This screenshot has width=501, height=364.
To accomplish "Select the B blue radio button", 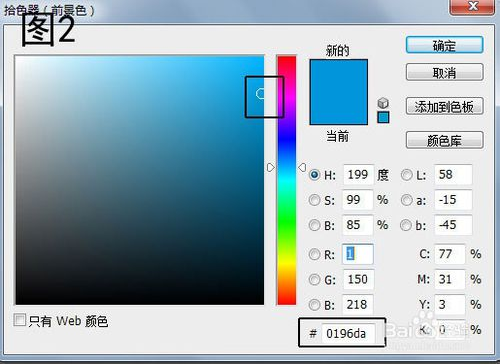I will 314,305.
